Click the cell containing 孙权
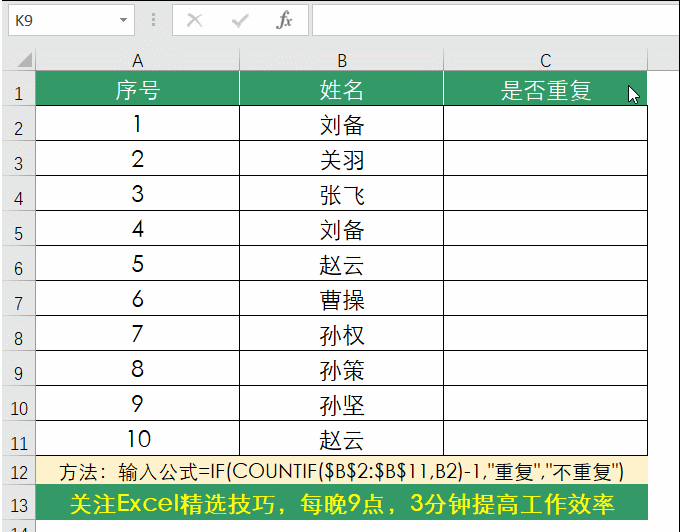 tap(342, 334)
